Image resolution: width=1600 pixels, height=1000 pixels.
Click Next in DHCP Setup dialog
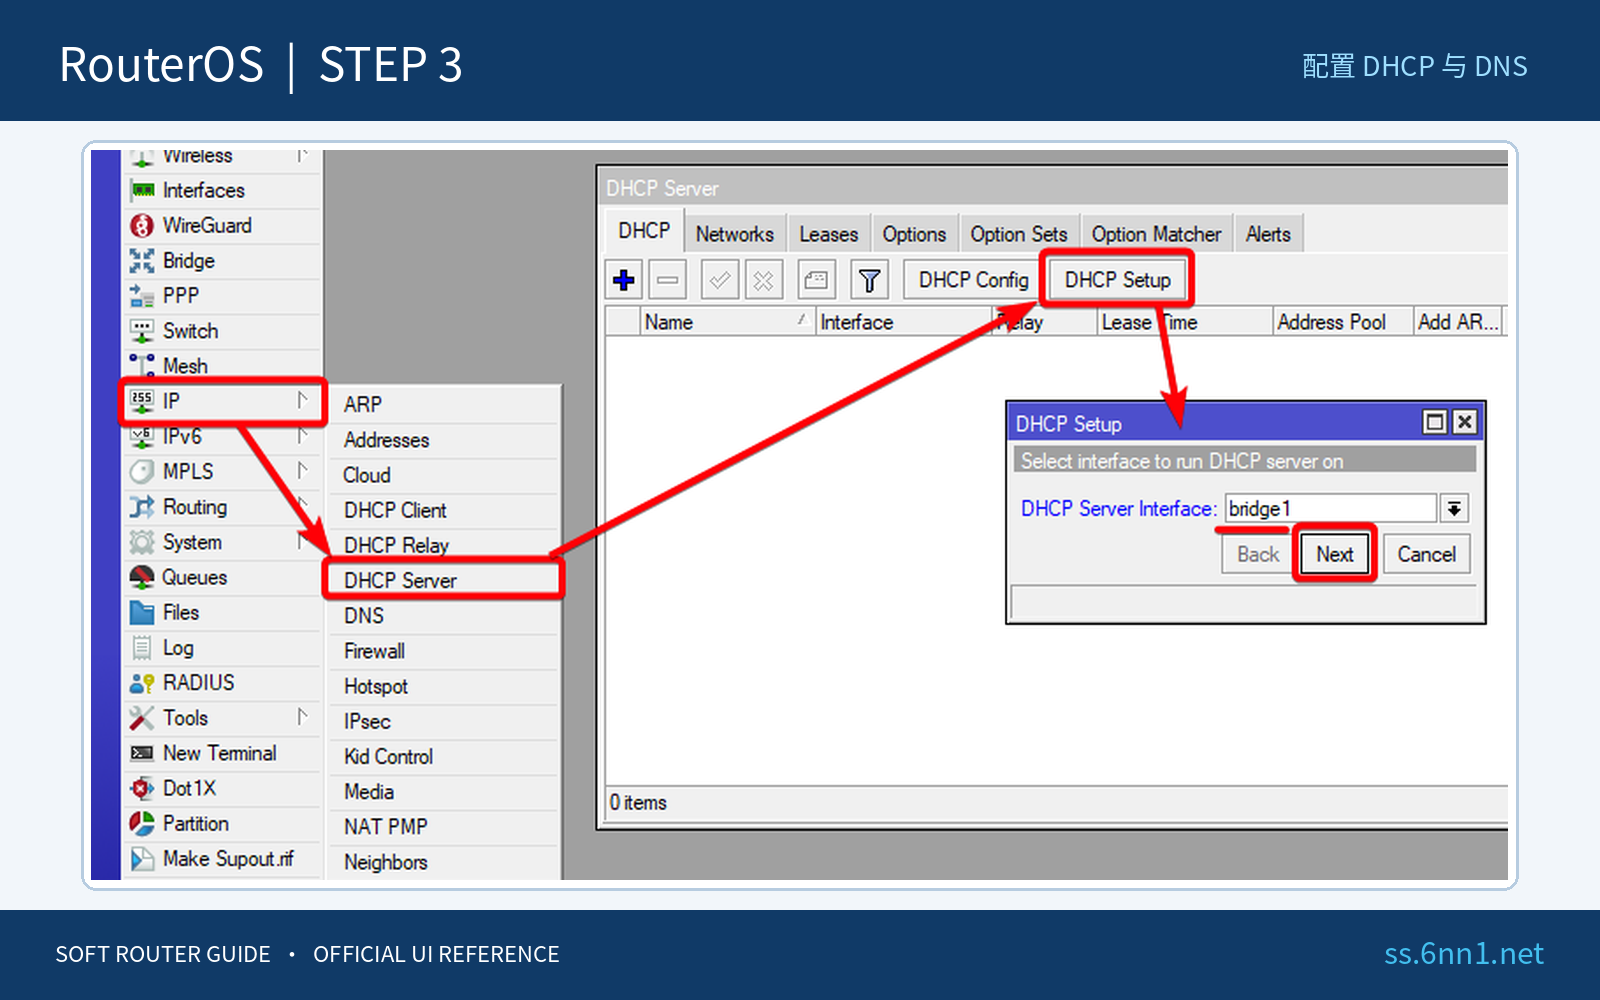pos(1335,554)
